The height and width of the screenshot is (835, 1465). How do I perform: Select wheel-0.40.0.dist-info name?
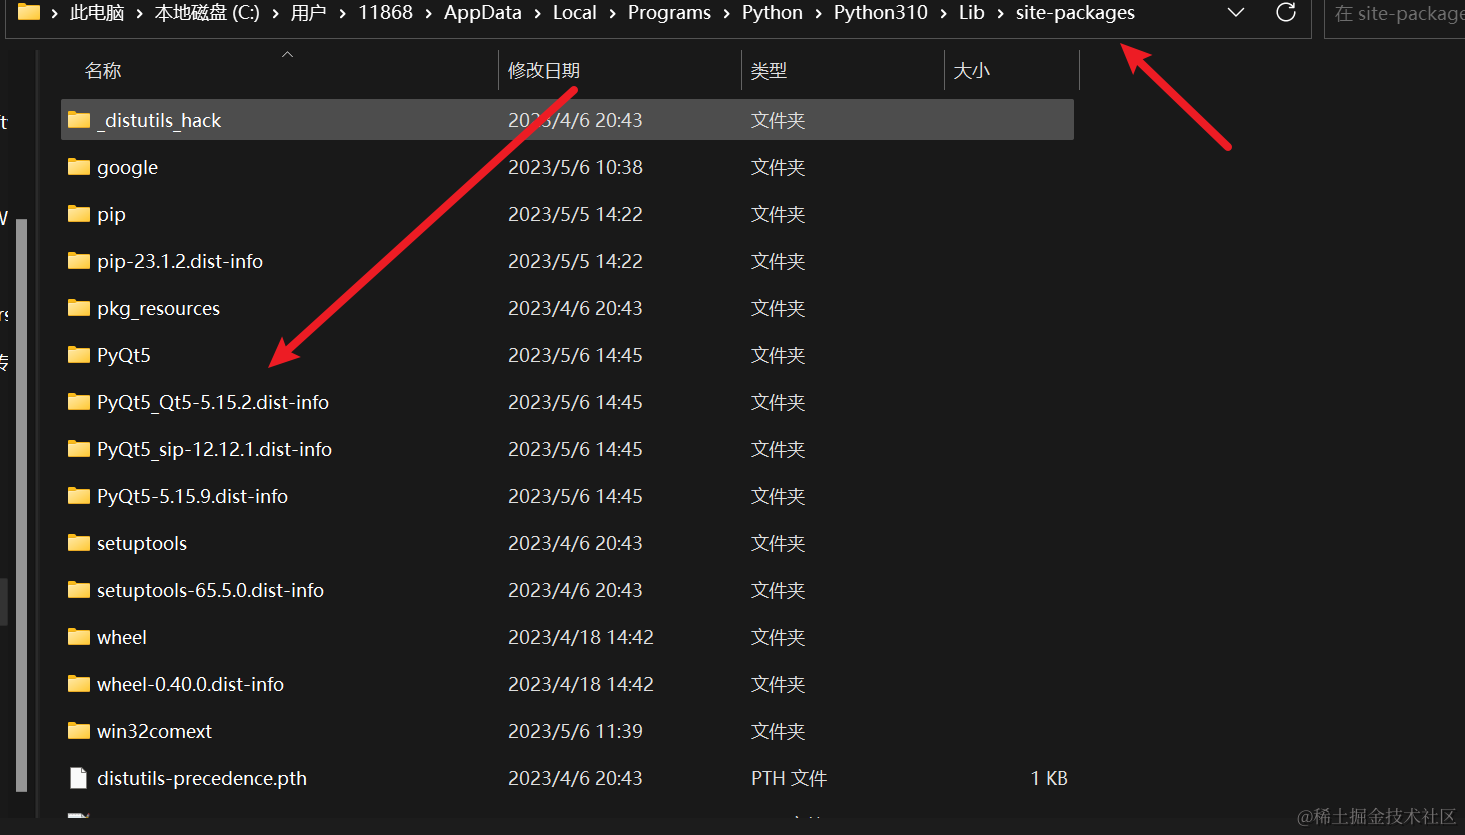tap(190, 684)
